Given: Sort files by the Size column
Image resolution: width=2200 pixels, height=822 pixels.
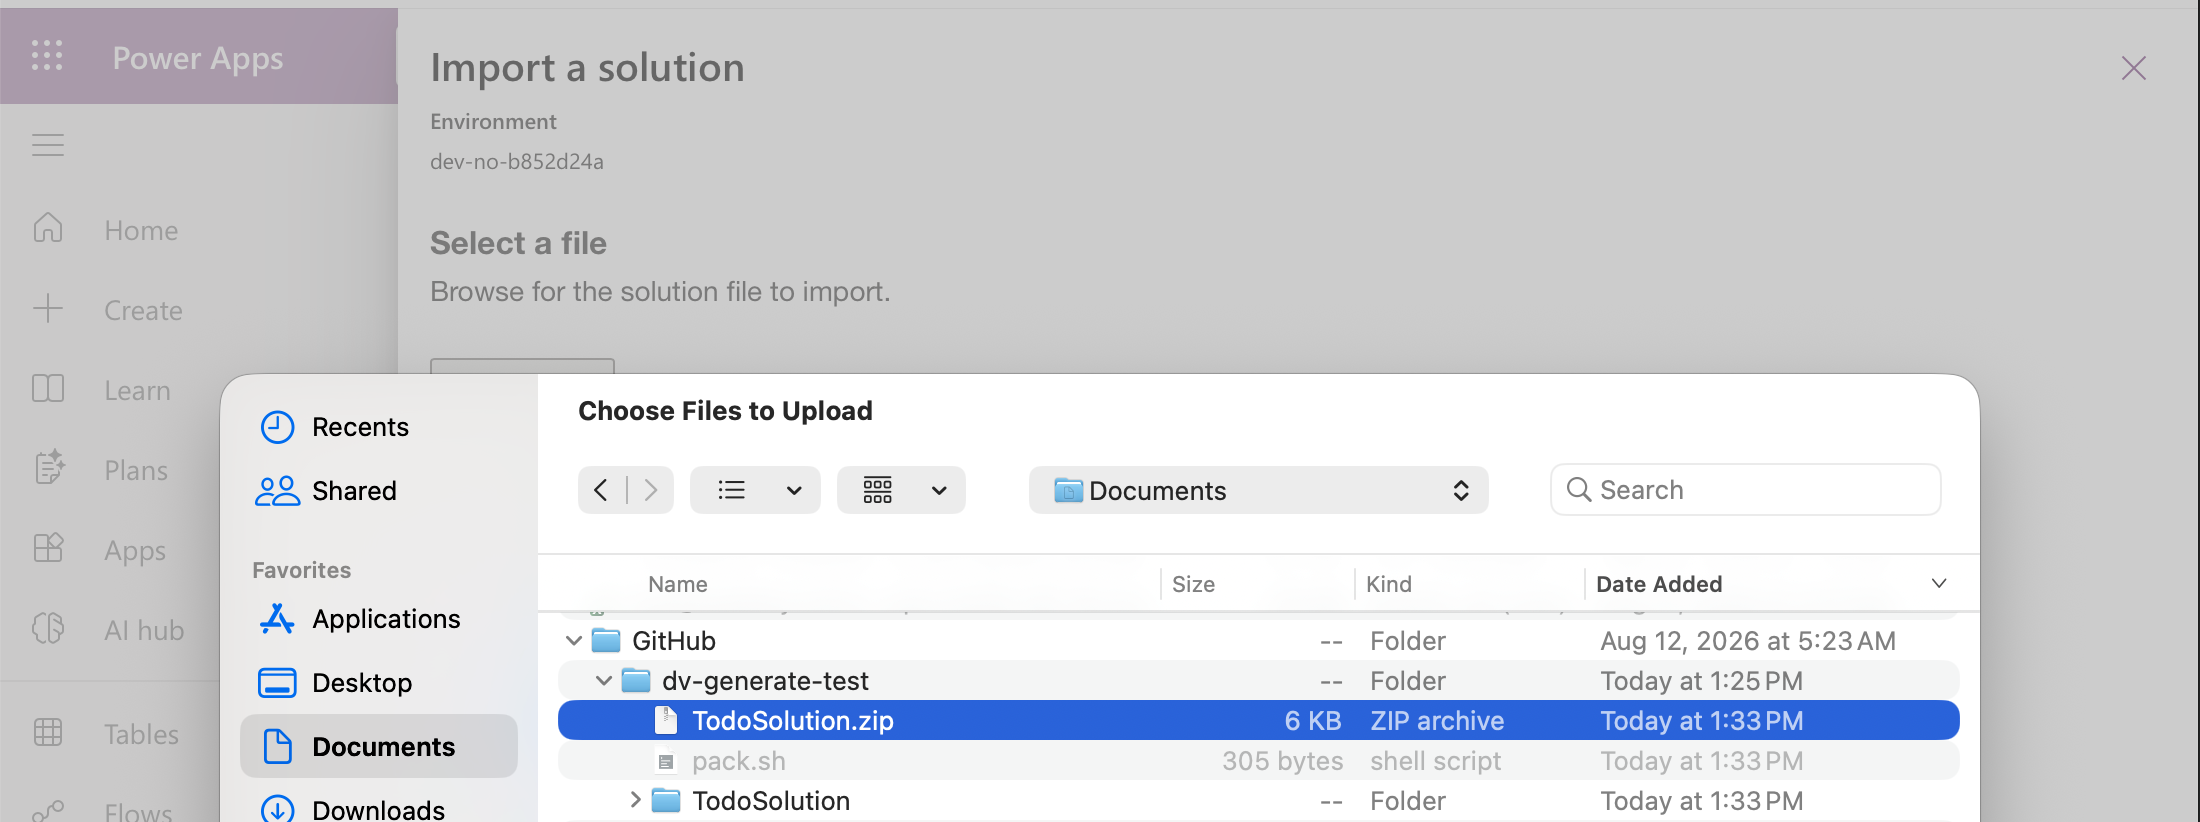Looking at the screenshot, I should pyautogui.click(x=1193, y=584).
